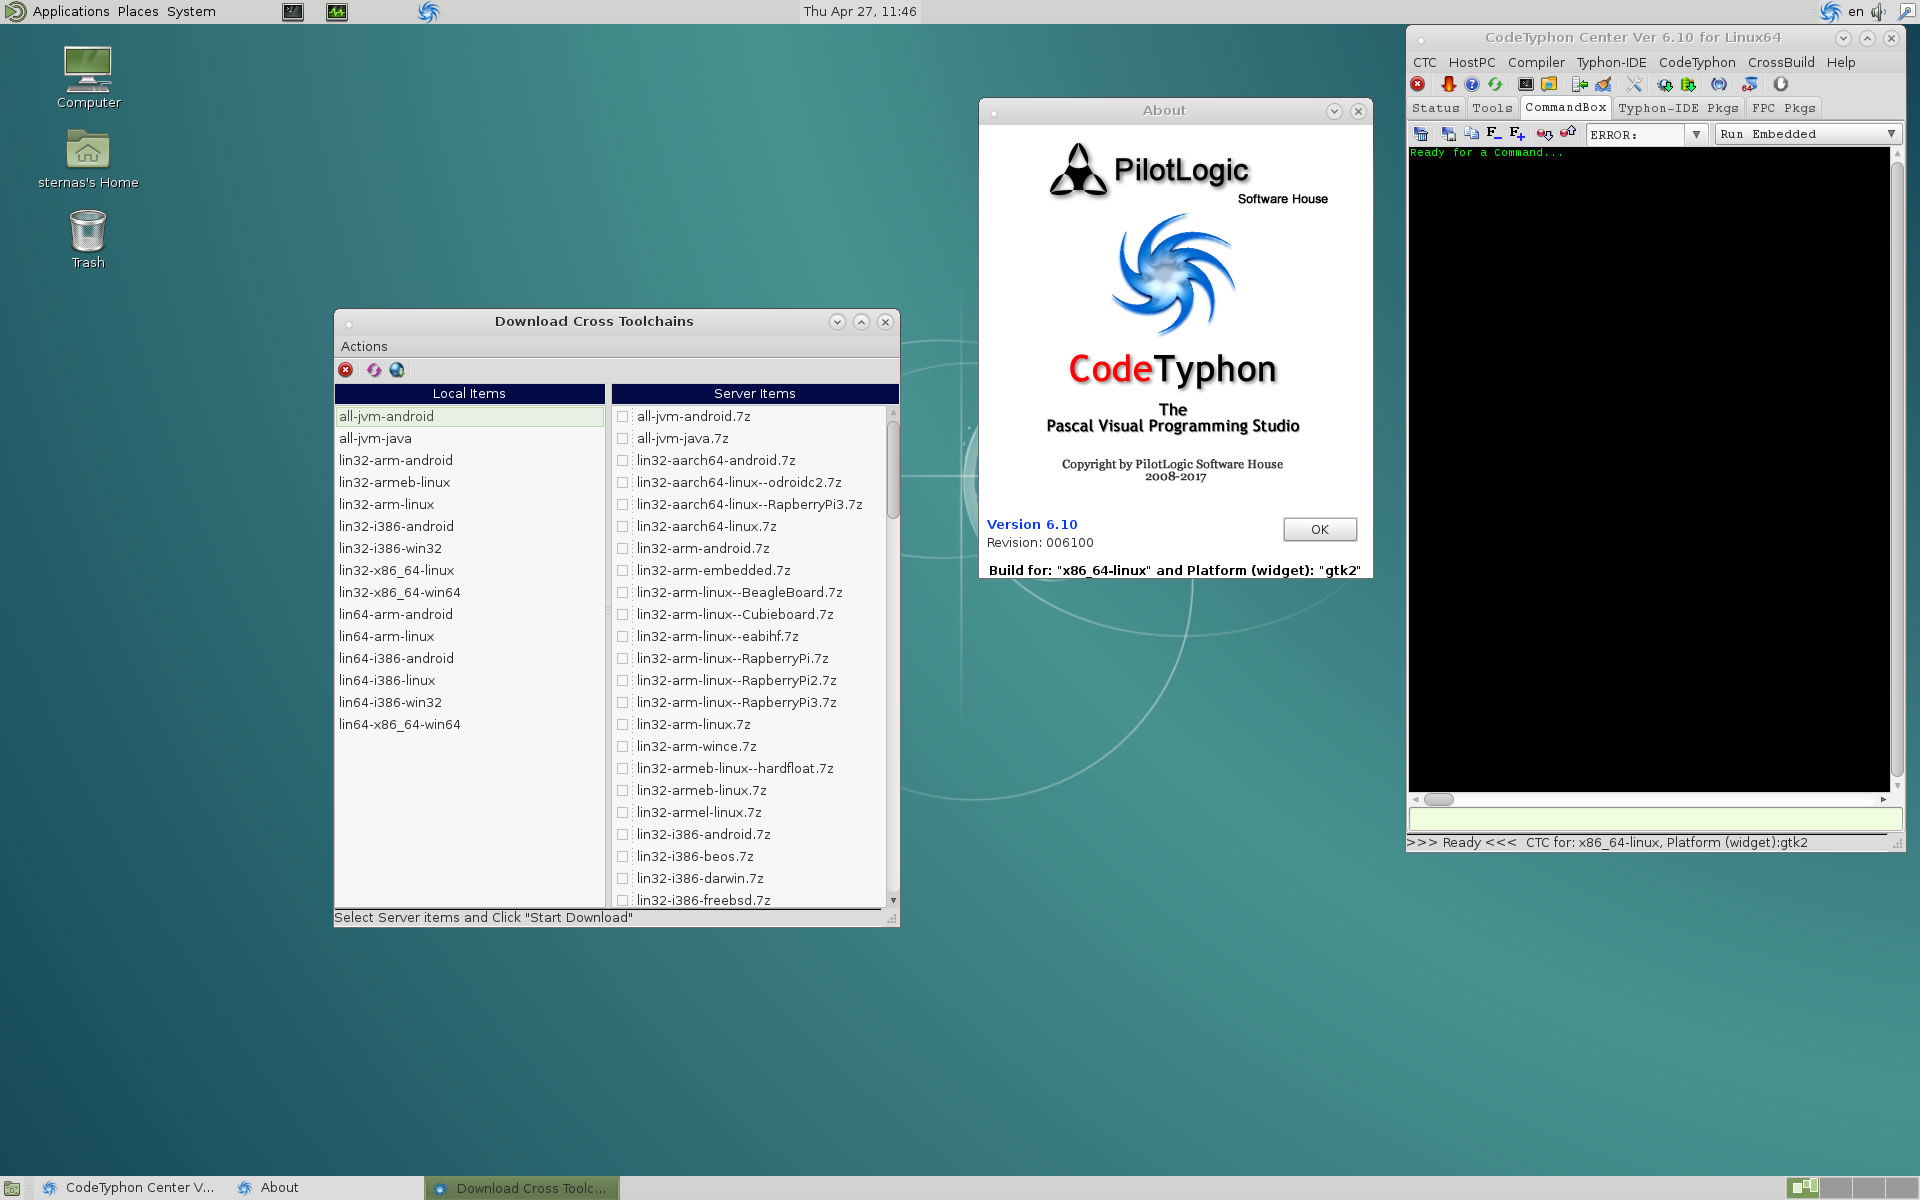
Task: Open the CodeTyphon menu in CTC menubar
Action: pos(1697,62)
